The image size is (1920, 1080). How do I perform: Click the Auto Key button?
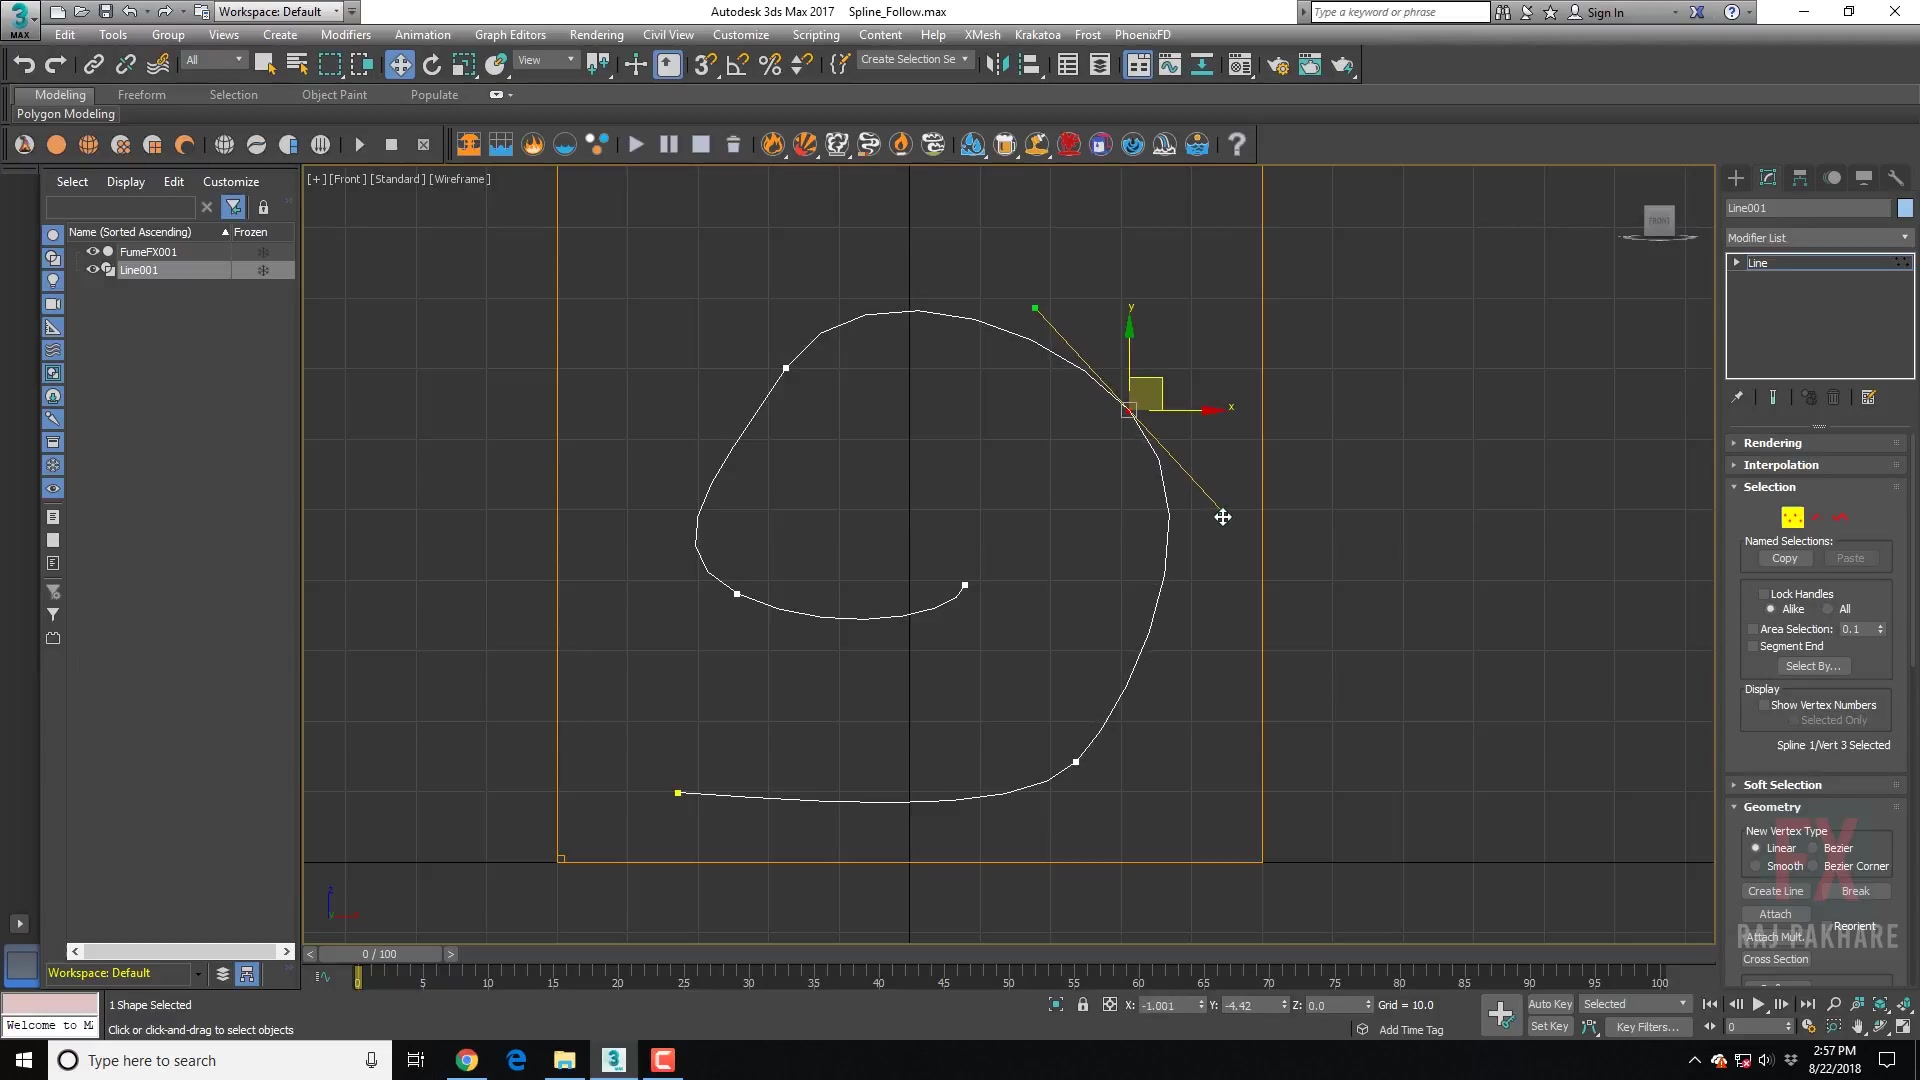pyautogui.click(x=1549, y=1004)
